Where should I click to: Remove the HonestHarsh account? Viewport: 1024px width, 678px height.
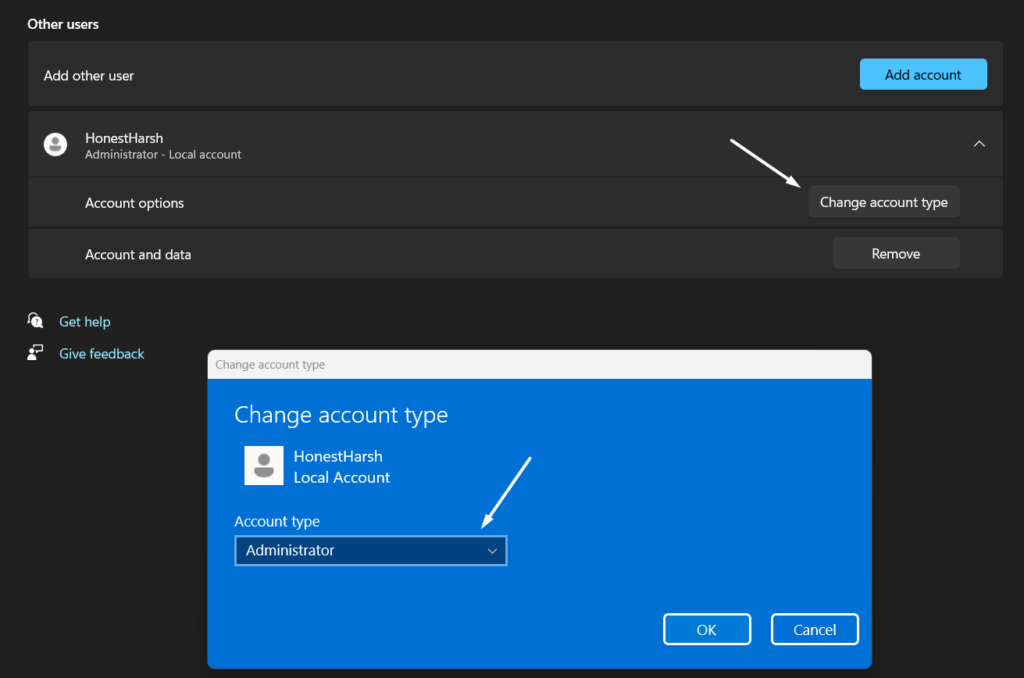coord(895,254)
